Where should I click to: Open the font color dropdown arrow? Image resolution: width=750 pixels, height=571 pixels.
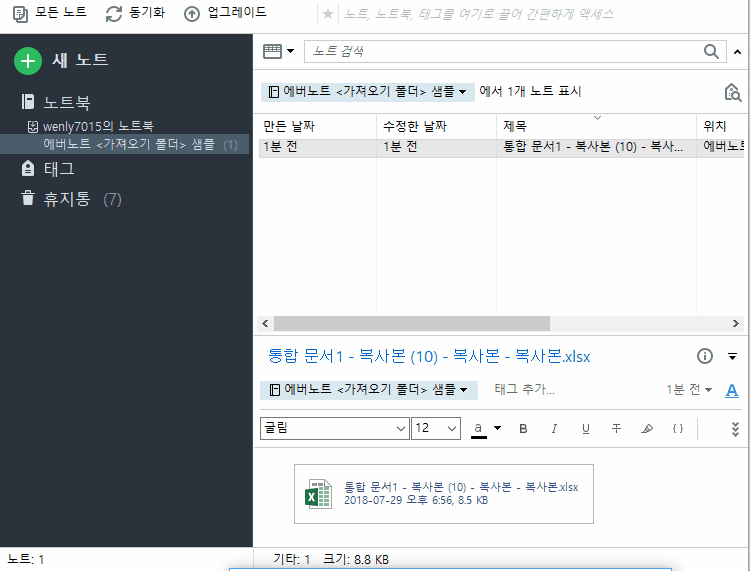click(x=497, y=428)
